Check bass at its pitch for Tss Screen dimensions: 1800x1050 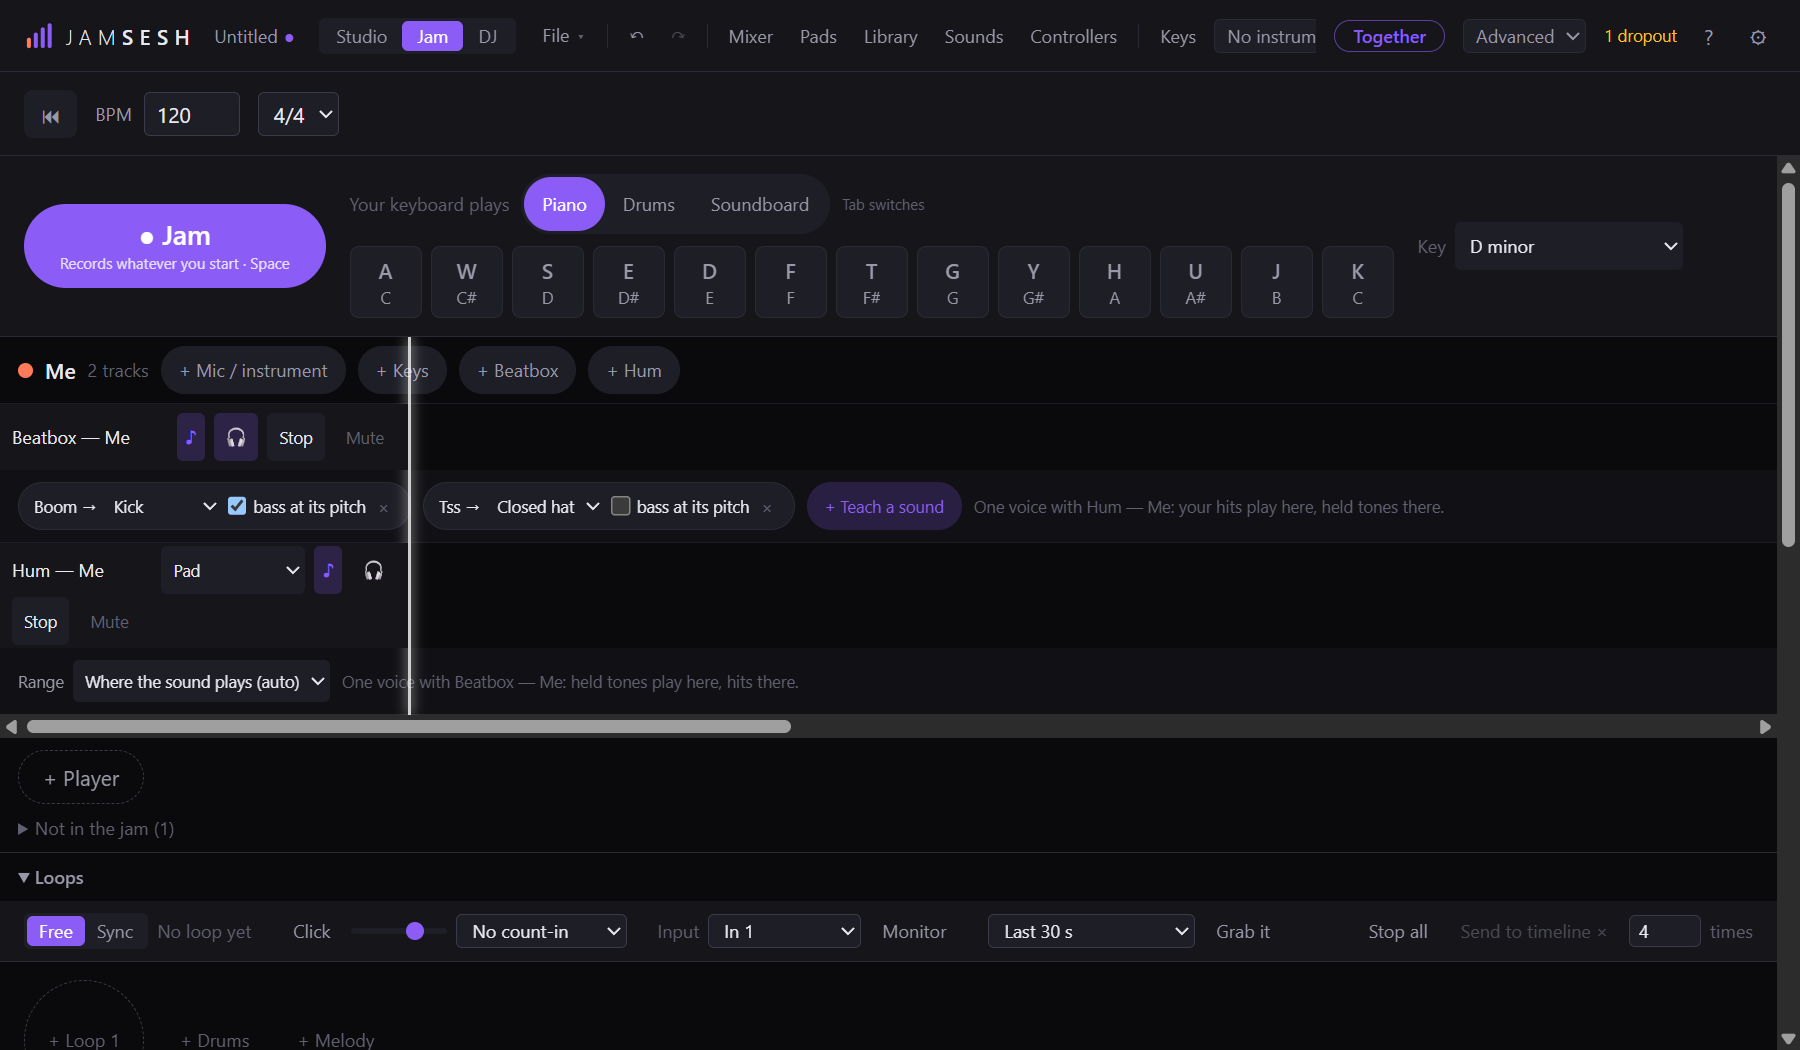(x=621, y=506)
